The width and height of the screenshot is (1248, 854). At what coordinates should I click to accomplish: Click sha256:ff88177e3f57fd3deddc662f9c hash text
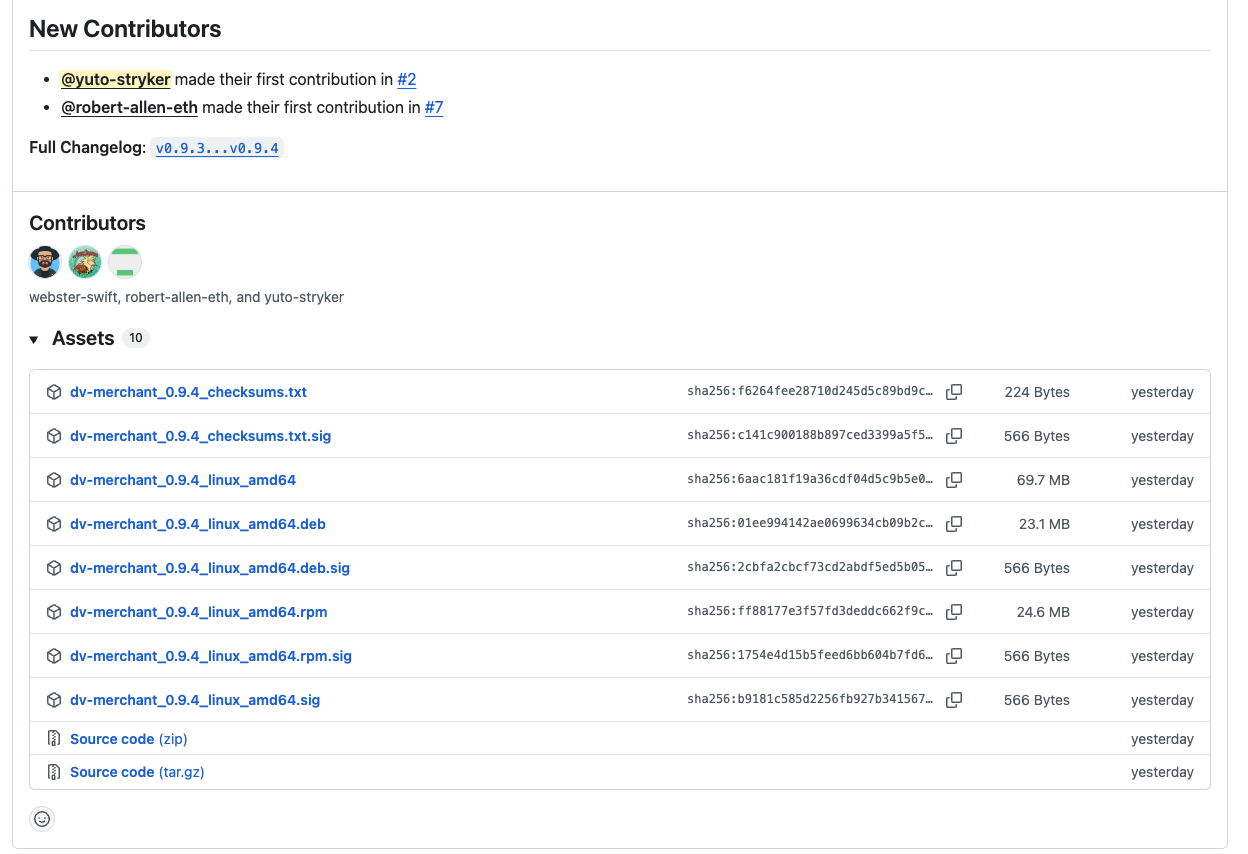tap(811, 612)
